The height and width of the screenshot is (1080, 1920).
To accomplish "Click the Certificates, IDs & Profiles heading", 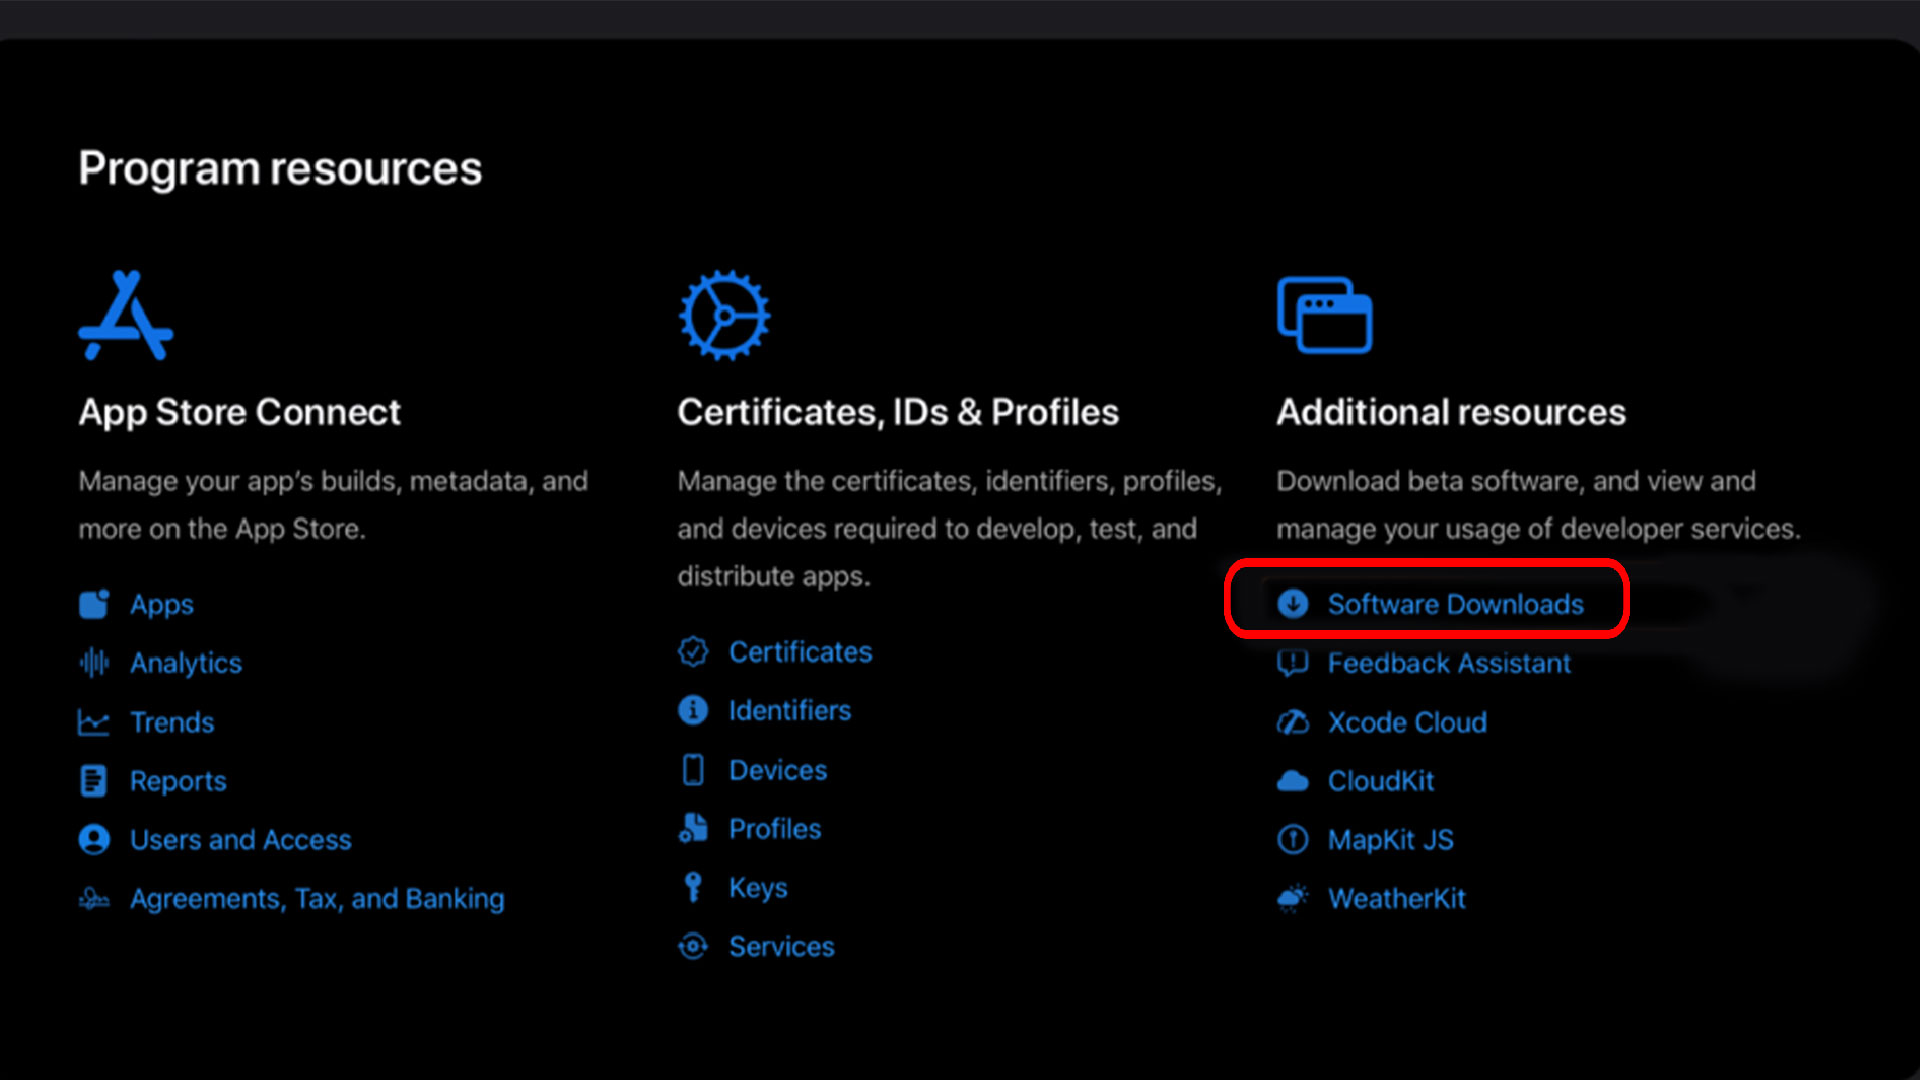I will click(x=898, y=412).
